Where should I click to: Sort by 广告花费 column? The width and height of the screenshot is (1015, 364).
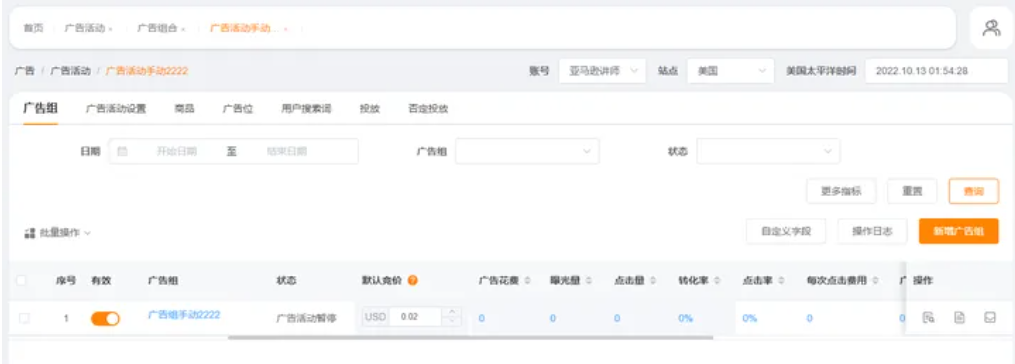point(528,281)
